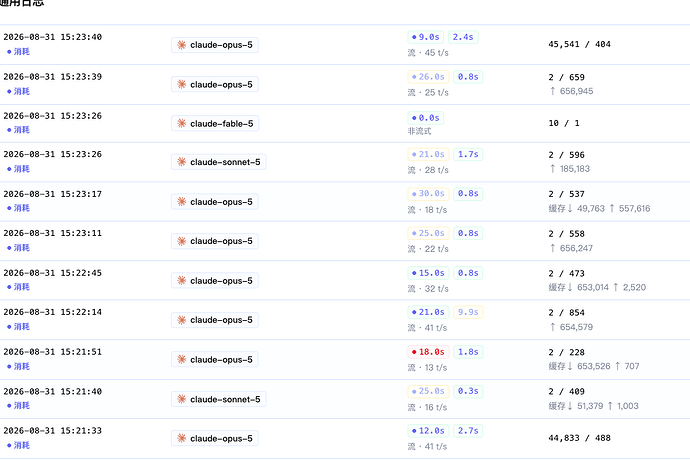Click 消耗 type label under 15:23:40
690x460 pixels.
18,52
